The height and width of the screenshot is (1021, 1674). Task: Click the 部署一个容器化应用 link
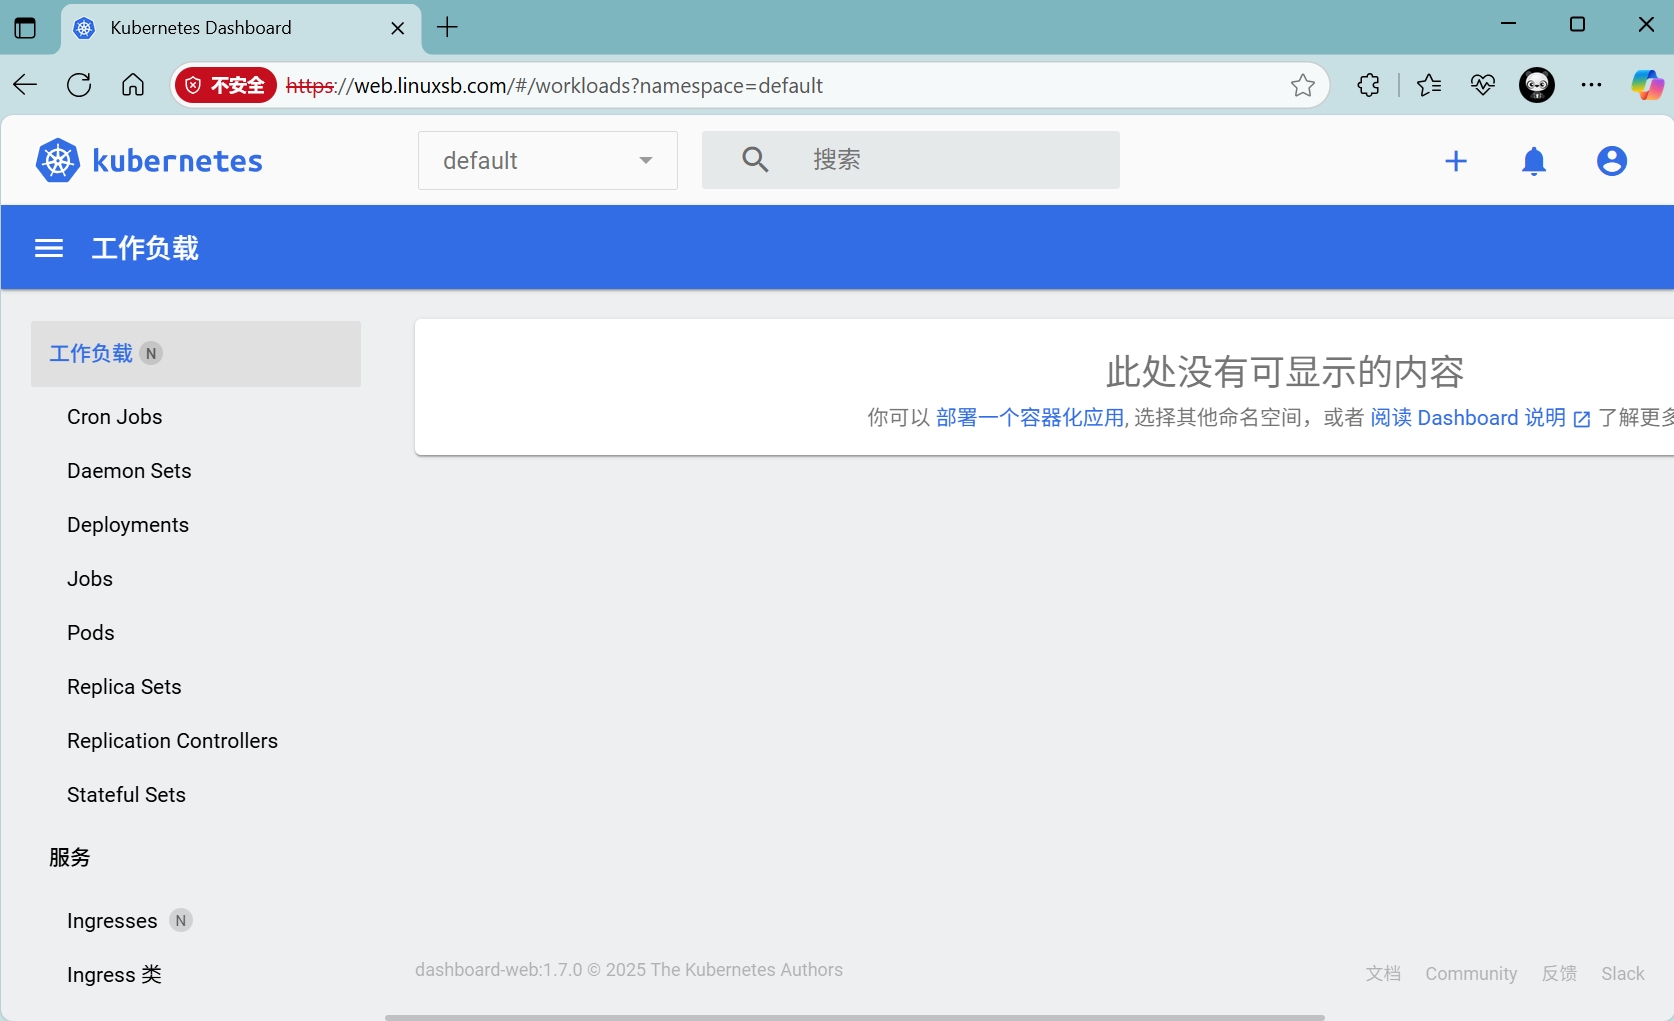point(1029,418)
